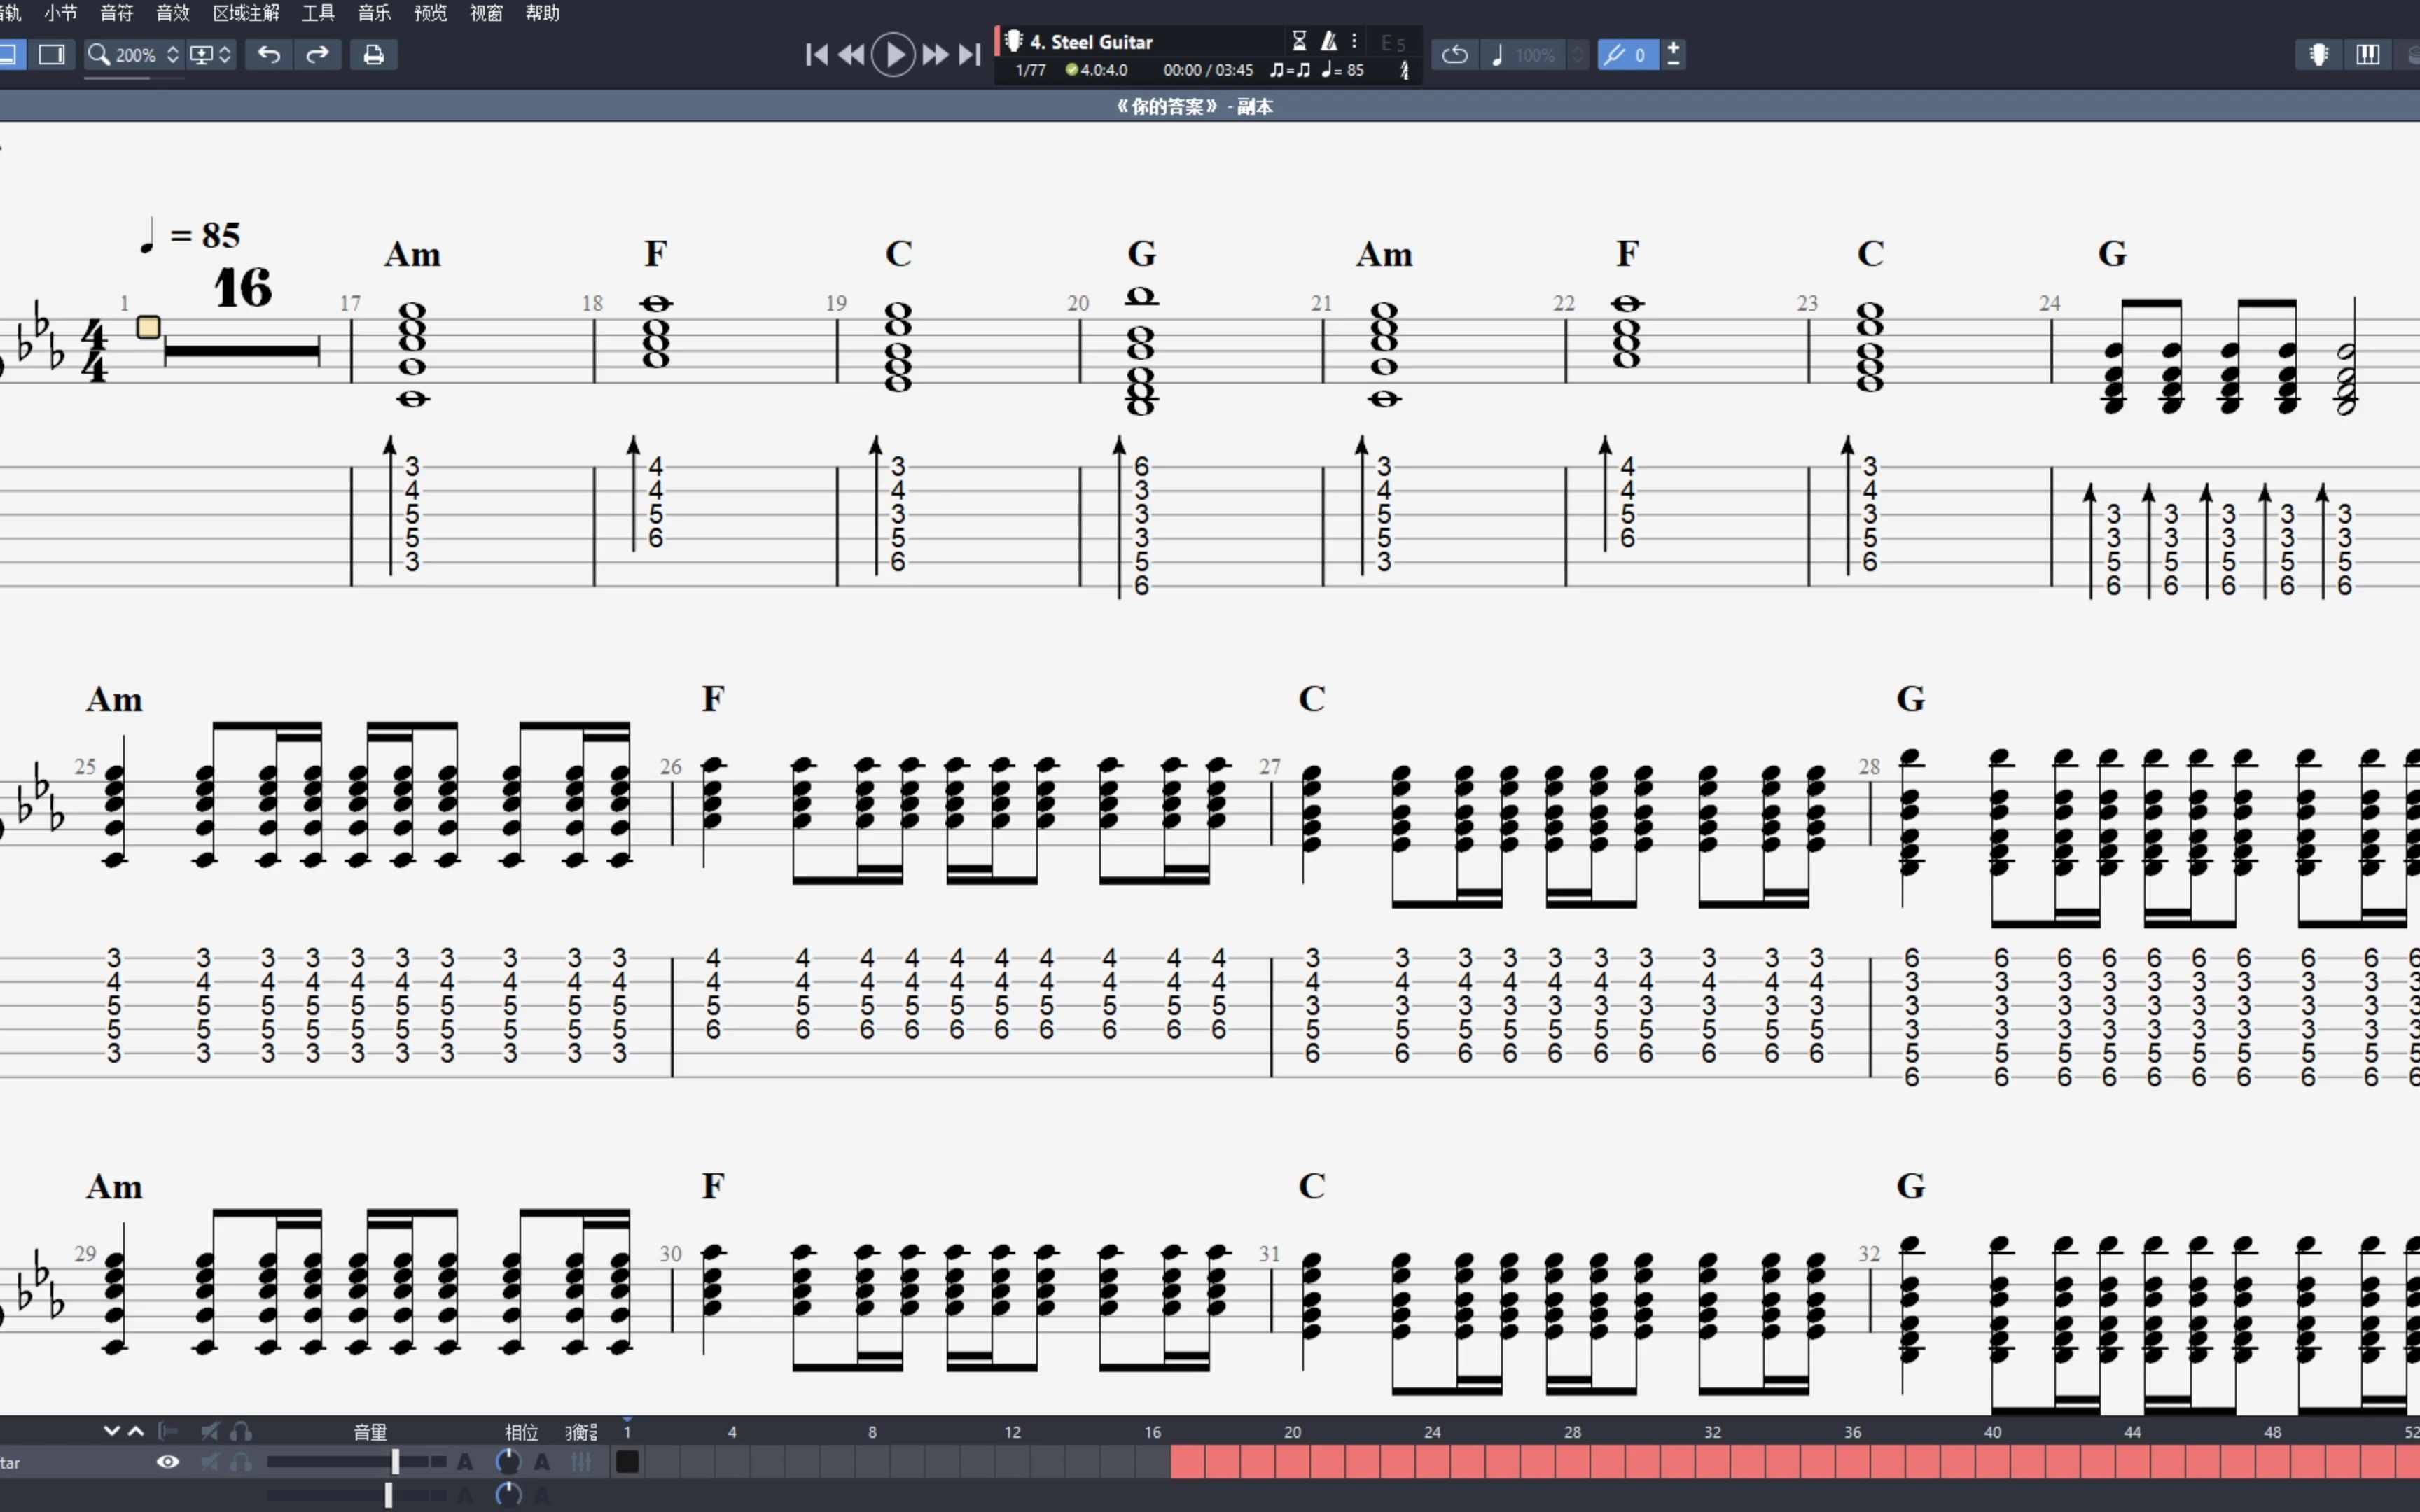Hide the Steel Guitar track via eye icon

(168, 1462)
